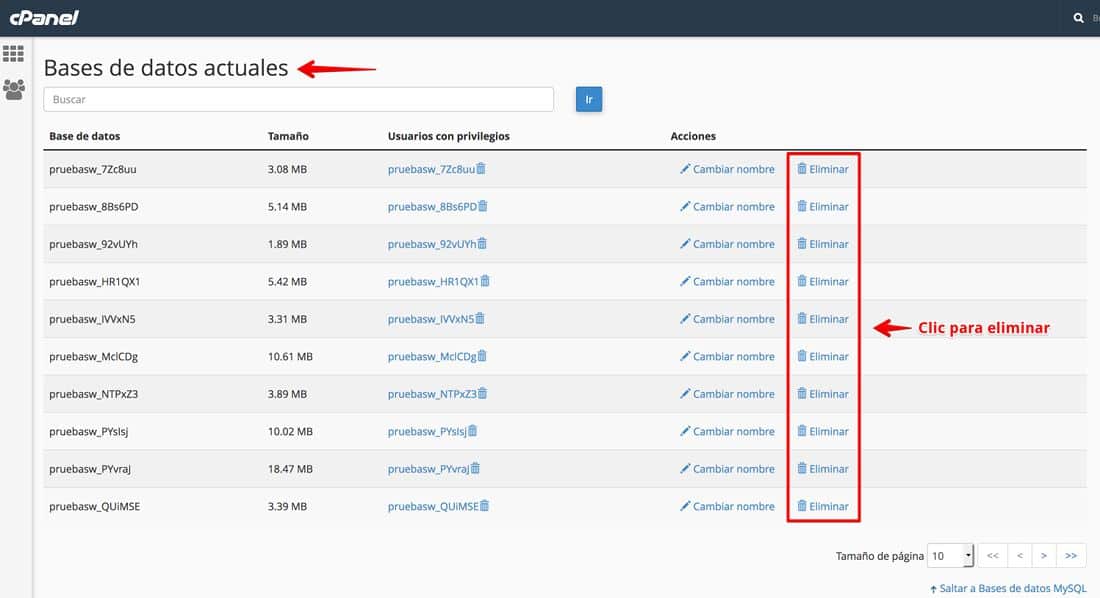
Task: Remove user pruebasw_McICDg via trash icon
Action: (482, 356)
